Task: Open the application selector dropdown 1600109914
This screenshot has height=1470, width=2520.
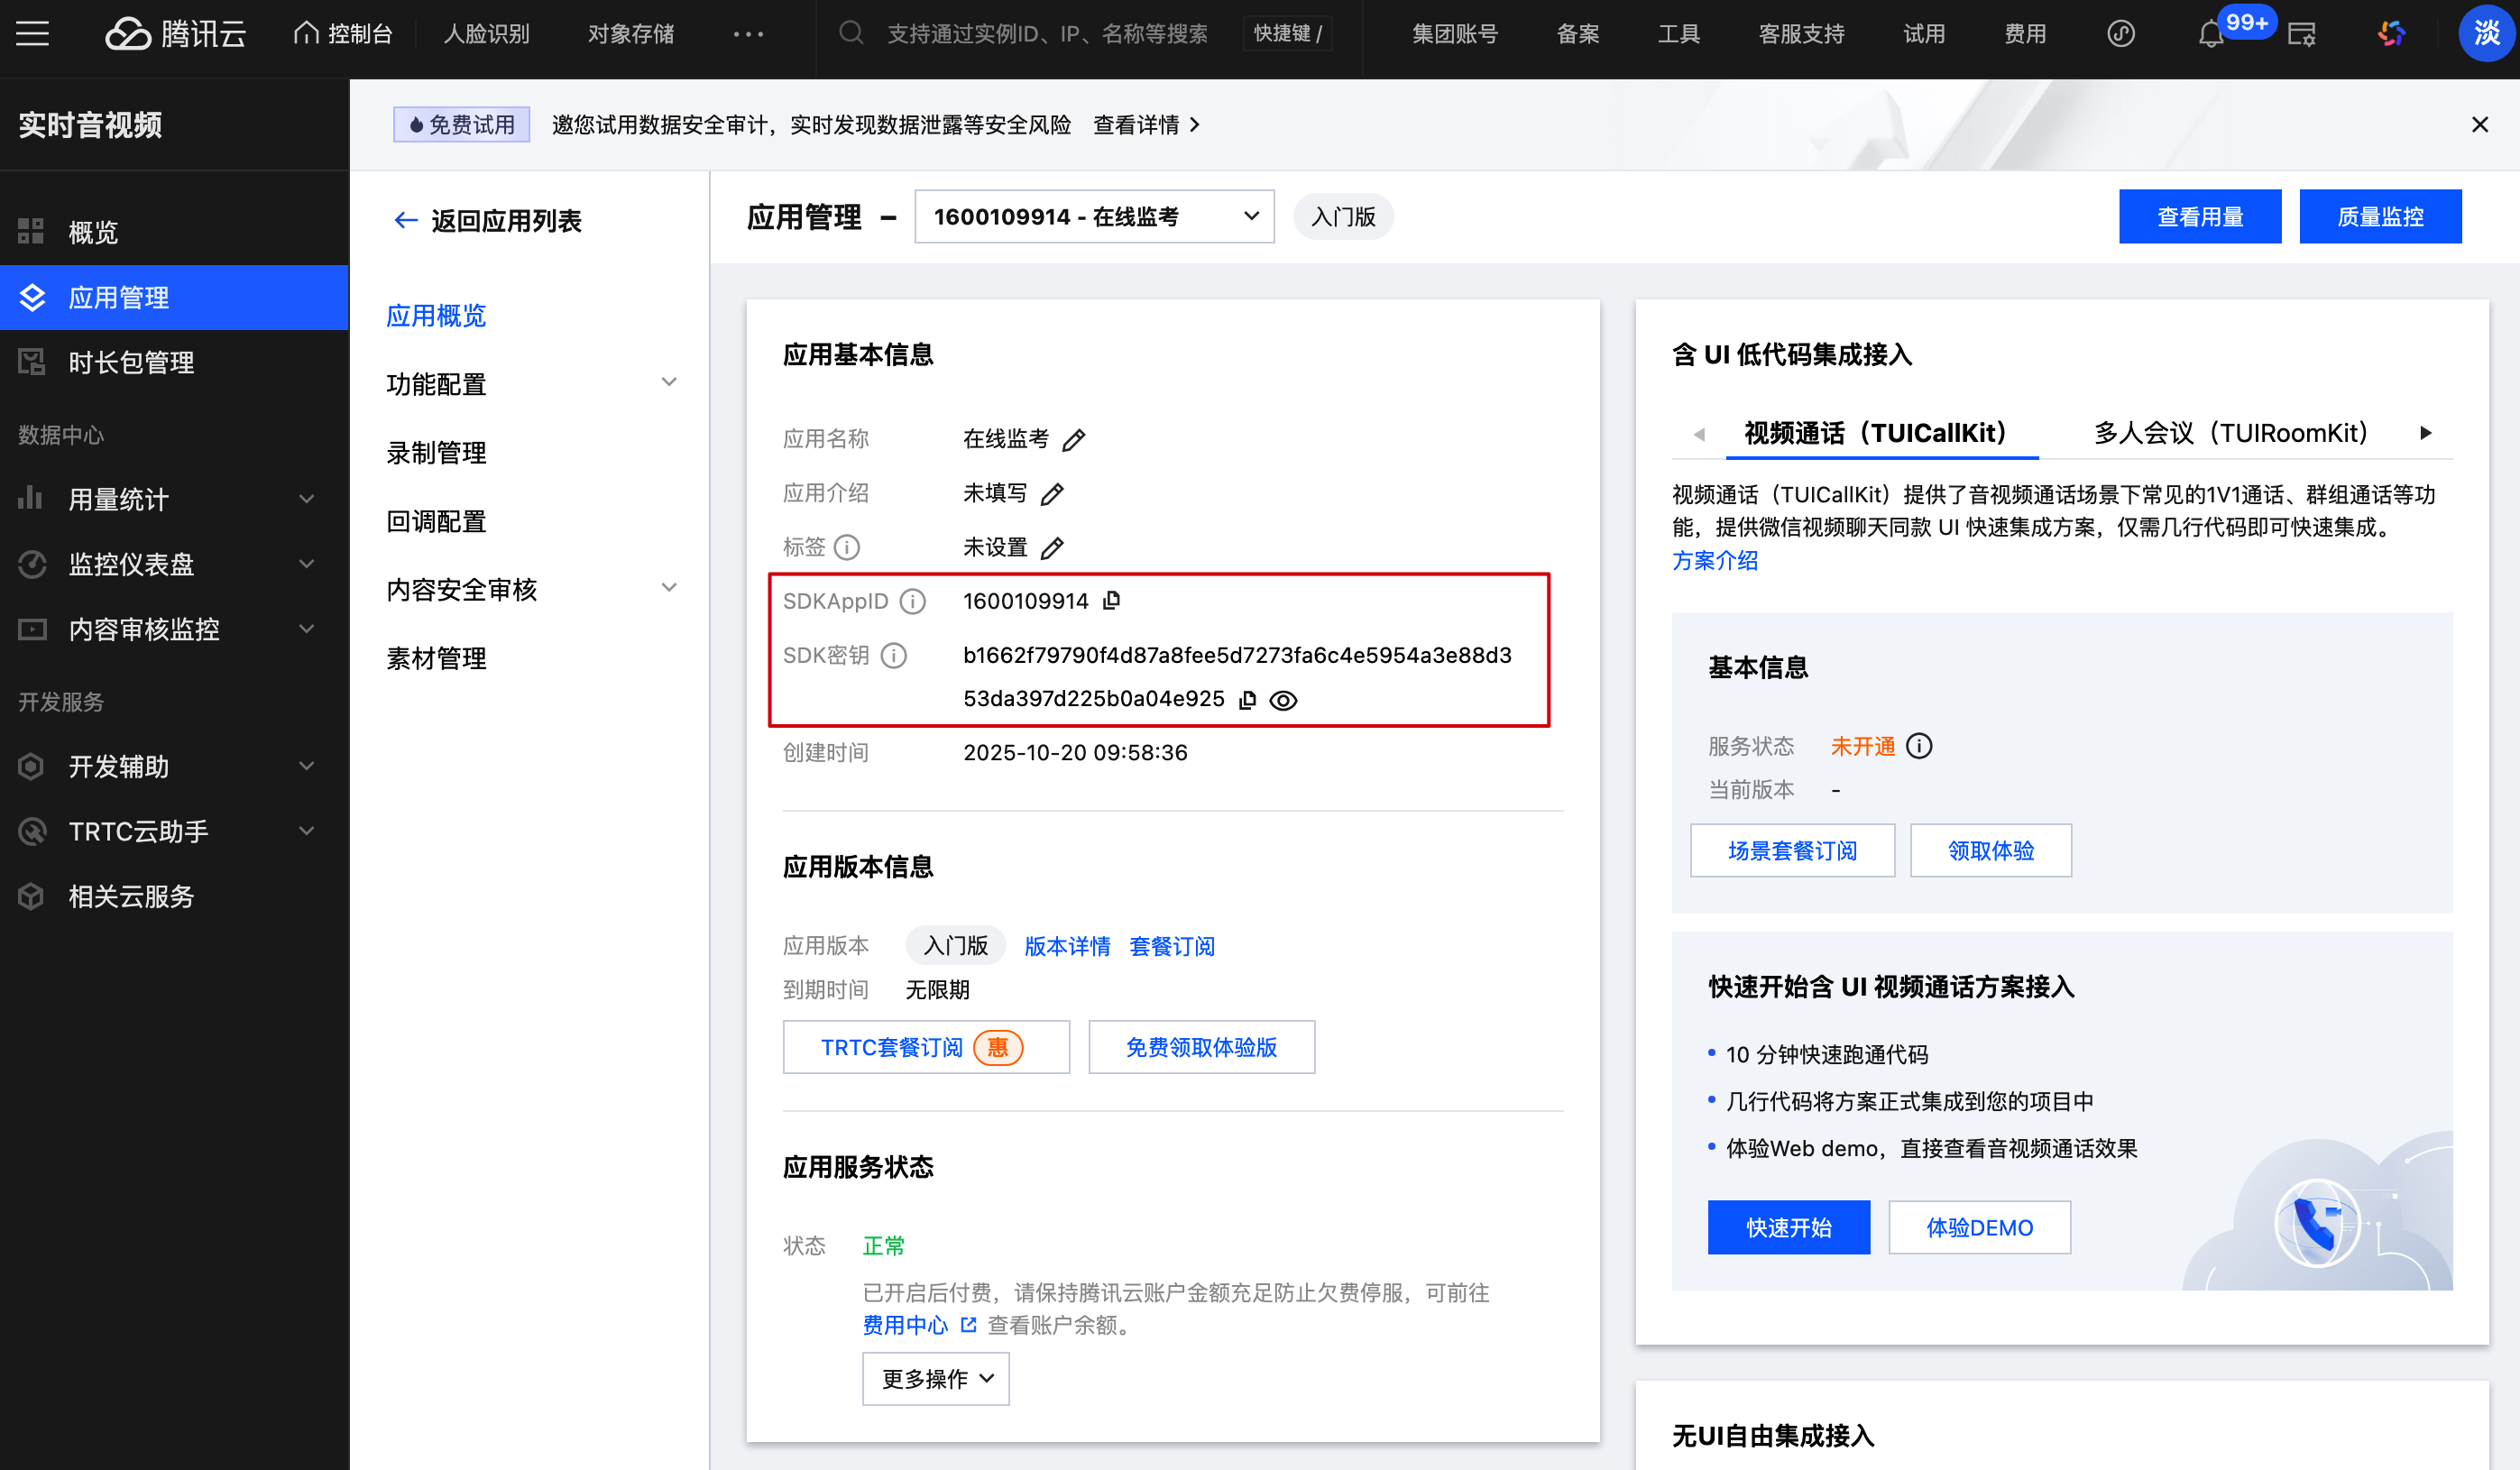Action: 1094,217
